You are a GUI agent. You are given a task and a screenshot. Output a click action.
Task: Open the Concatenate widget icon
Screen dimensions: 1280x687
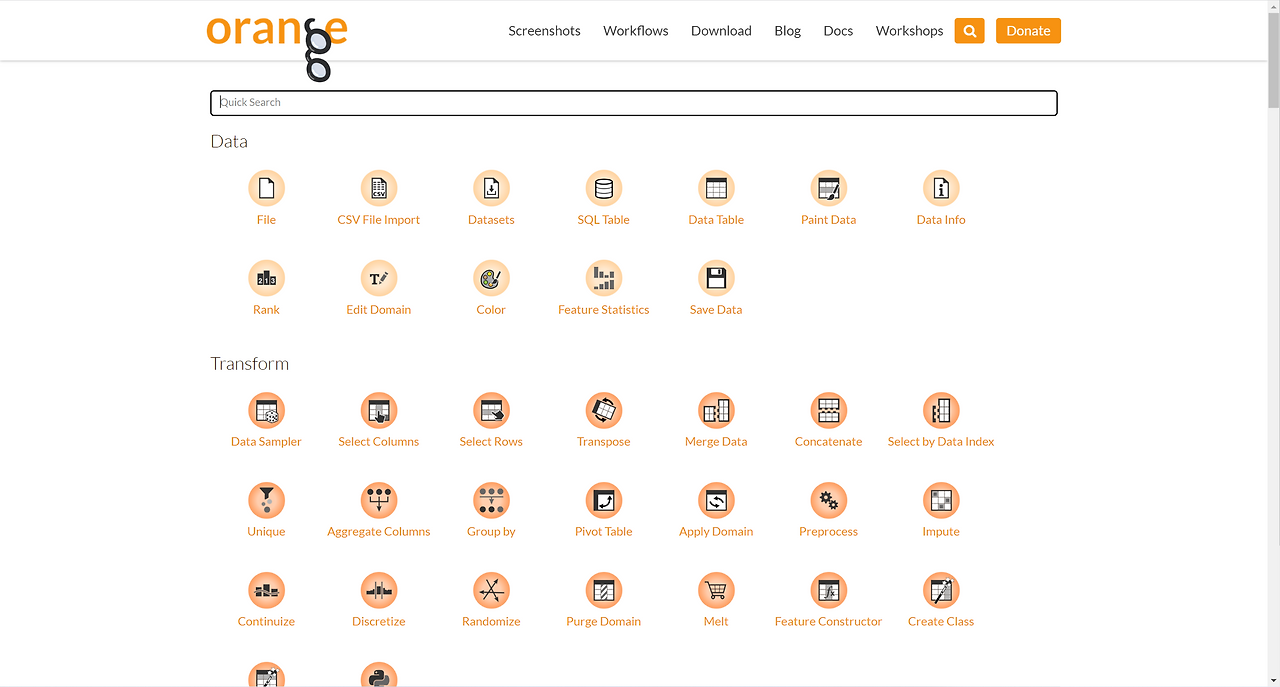pyautogui.click(x=829, y=410)
